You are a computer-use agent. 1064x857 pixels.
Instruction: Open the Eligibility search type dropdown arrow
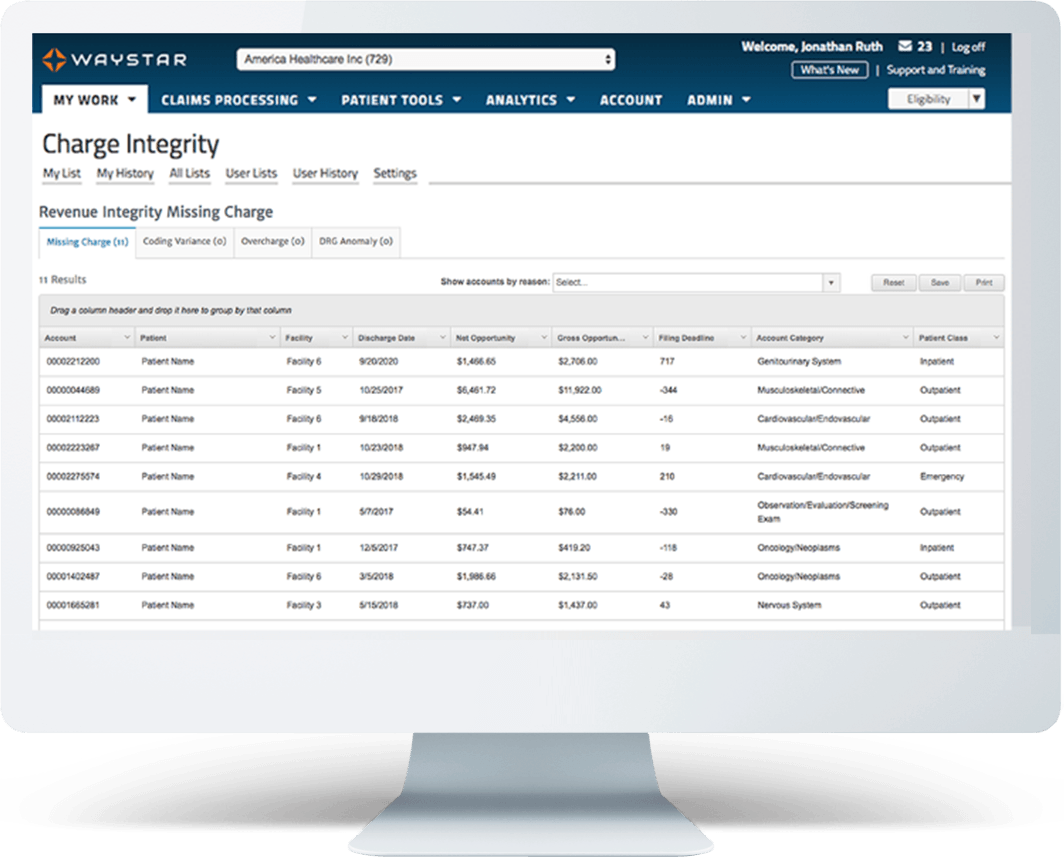(974, 98)
